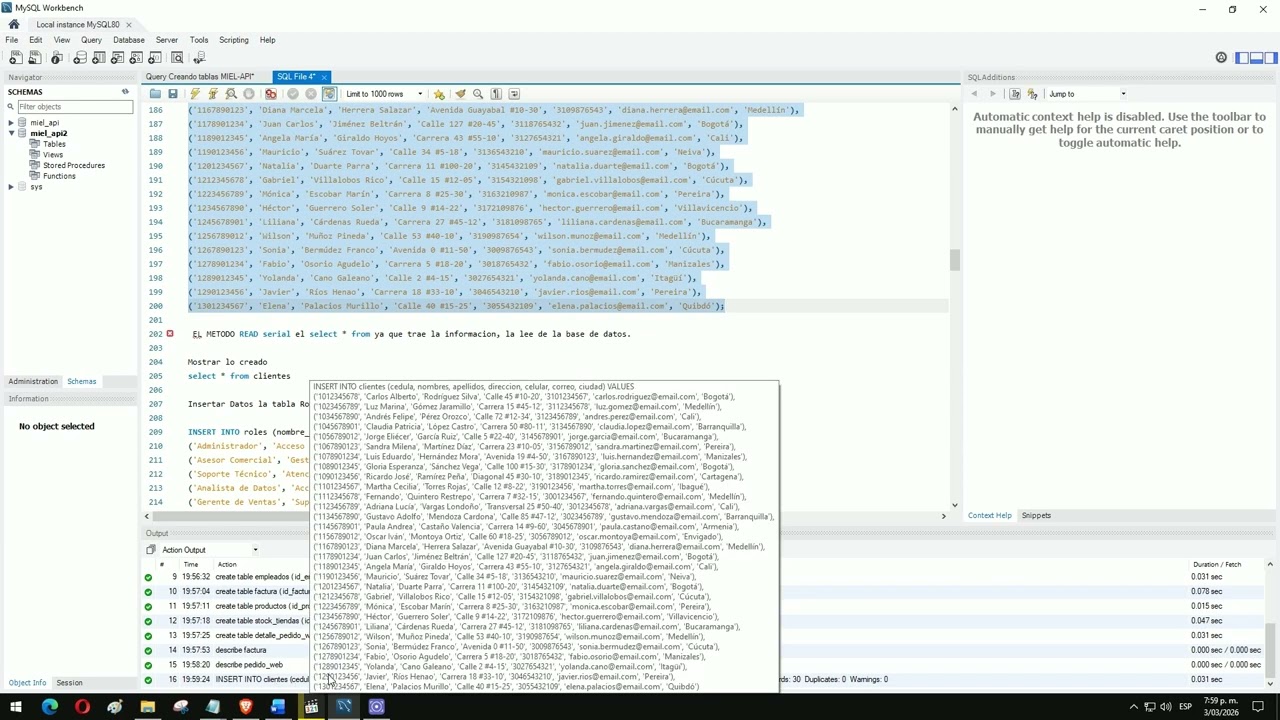Switch to the Administration tab
The image size is (1280, 720).
pyautogui.click(x=33, y=381)
